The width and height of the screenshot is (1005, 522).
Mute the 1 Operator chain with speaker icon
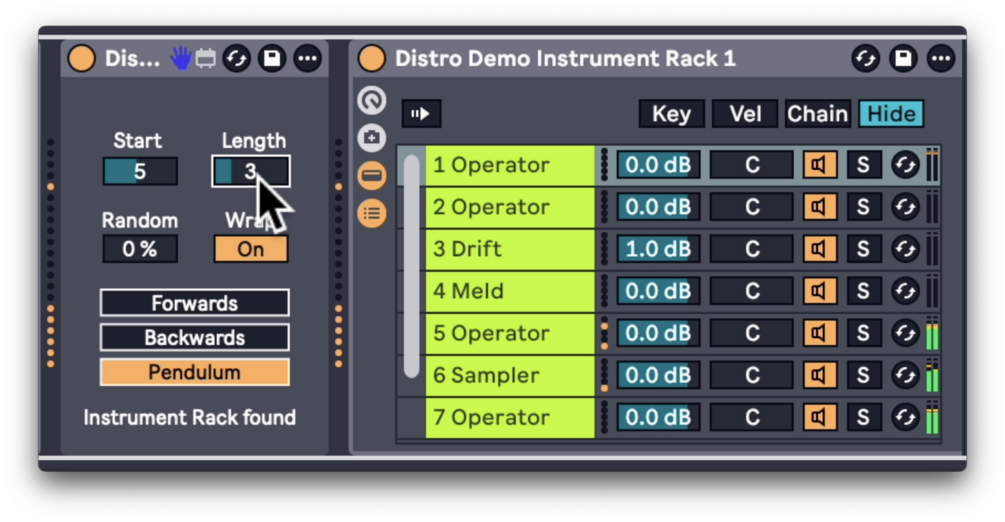820,165
